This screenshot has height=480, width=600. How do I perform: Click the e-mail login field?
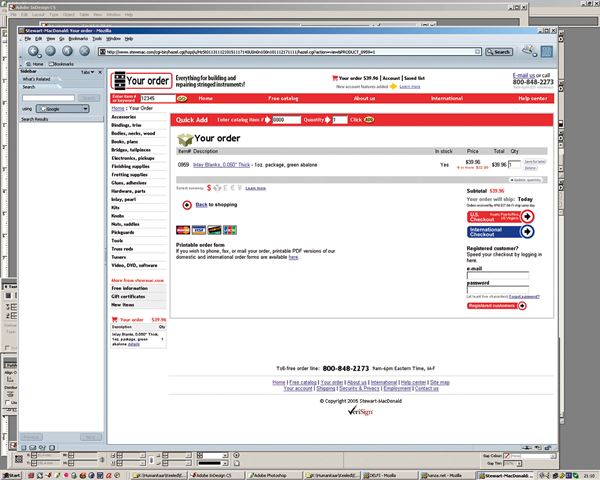click(x=498, y=275)
